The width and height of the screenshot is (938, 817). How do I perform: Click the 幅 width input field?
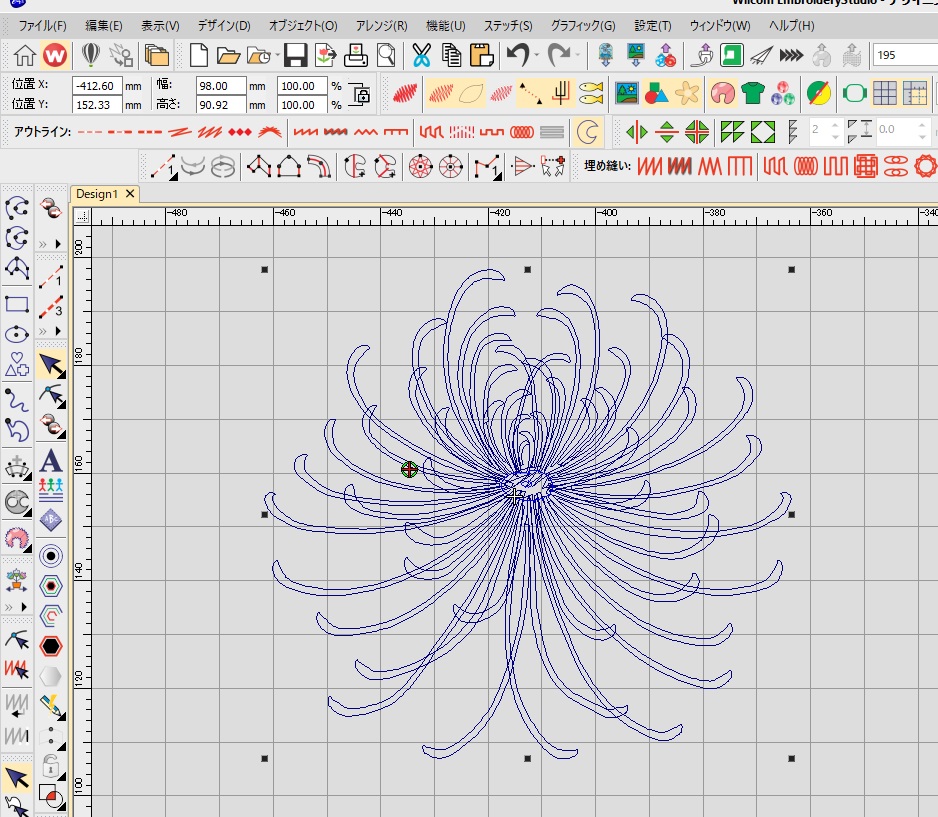tap(221, 86)
